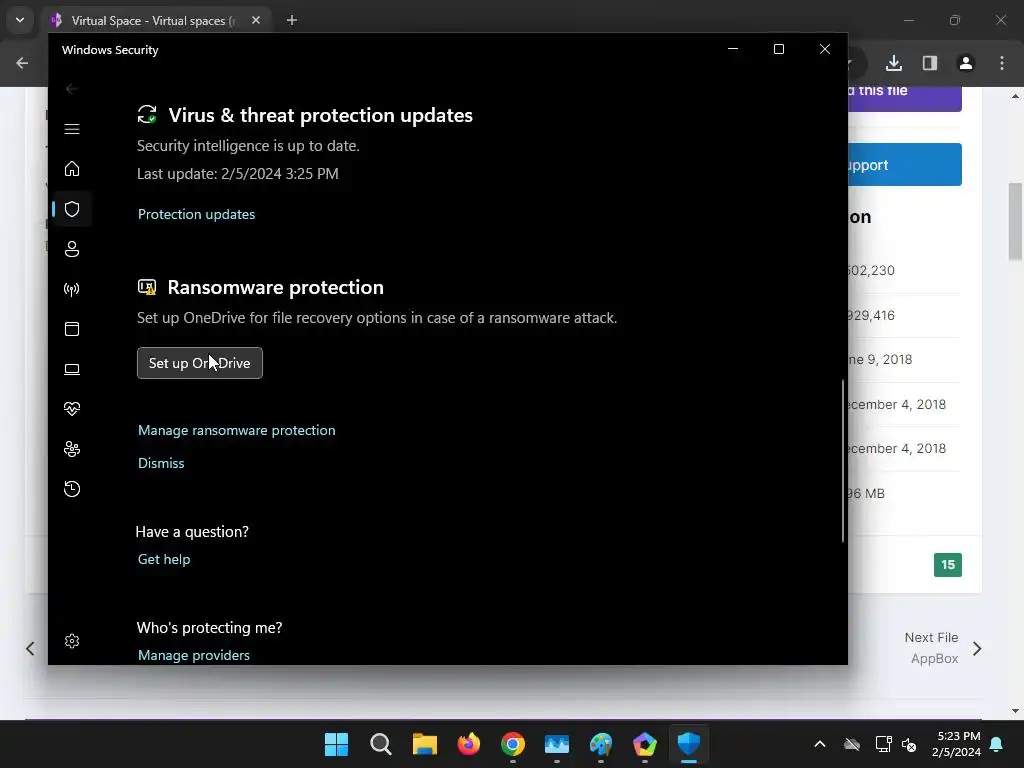
Task: Launch Firefox from the taskbar
Action: pos(469,744)
